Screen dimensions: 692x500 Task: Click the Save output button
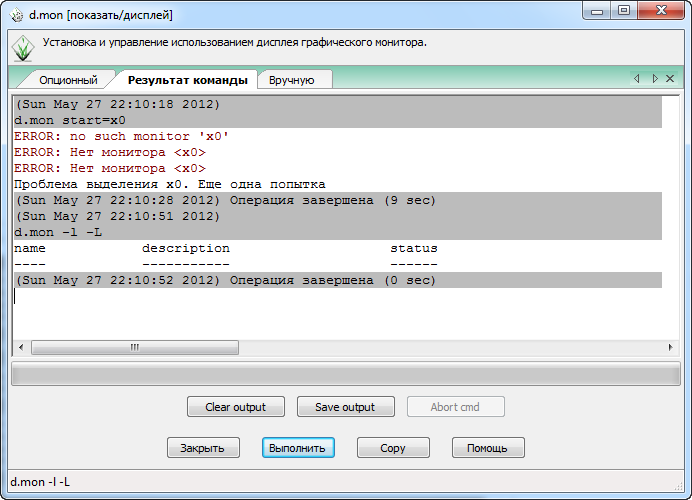346,407
